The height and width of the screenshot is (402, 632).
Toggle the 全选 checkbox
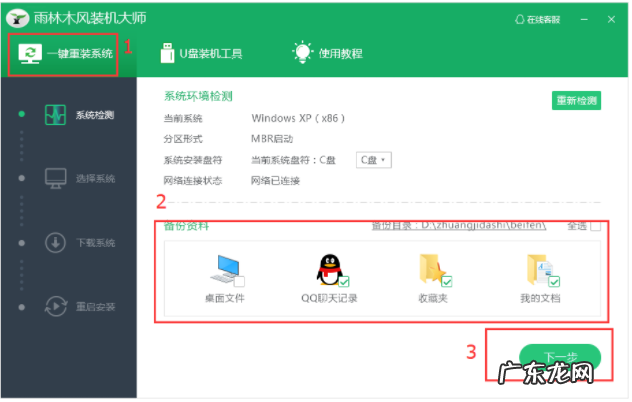[x=595, y=226]
